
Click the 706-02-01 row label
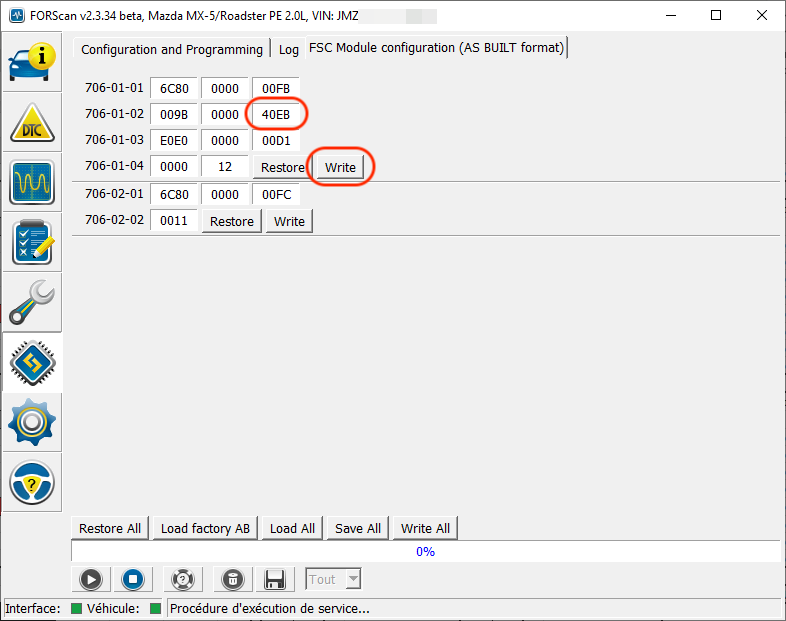coord(114,193)
